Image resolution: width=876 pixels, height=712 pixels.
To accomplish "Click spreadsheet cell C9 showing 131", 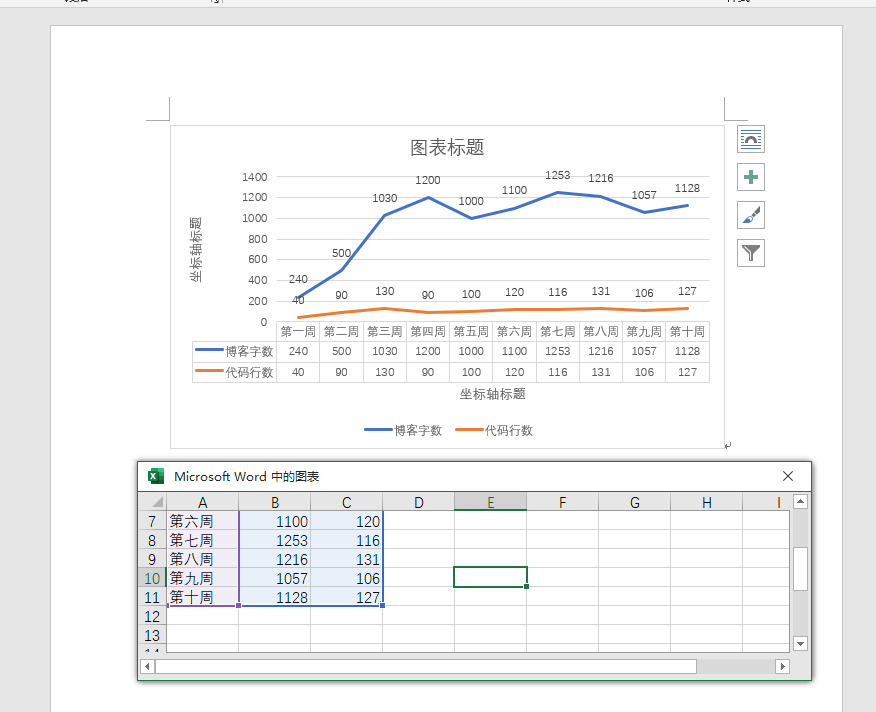I will coord(346,559).
